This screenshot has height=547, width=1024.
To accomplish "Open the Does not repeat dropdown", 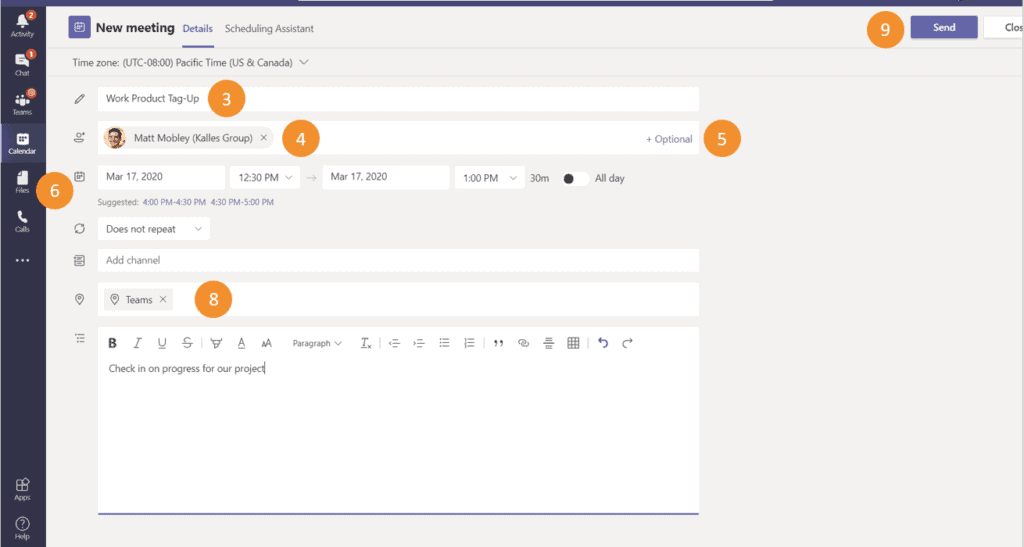I will (153, 228).
